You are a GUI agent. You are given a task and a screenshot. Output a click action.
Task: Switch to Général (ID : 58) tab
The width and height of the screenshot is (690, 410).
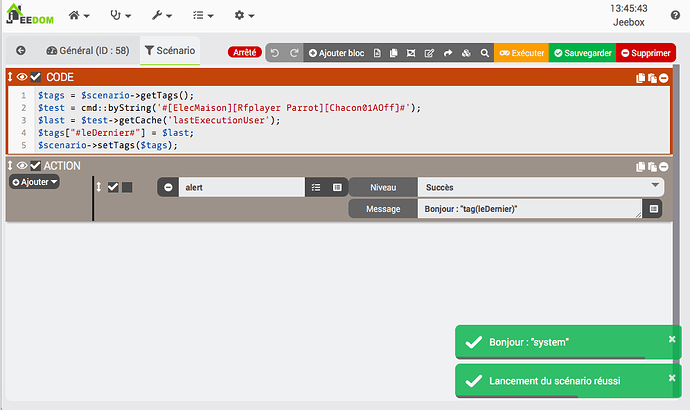(88, 51)
